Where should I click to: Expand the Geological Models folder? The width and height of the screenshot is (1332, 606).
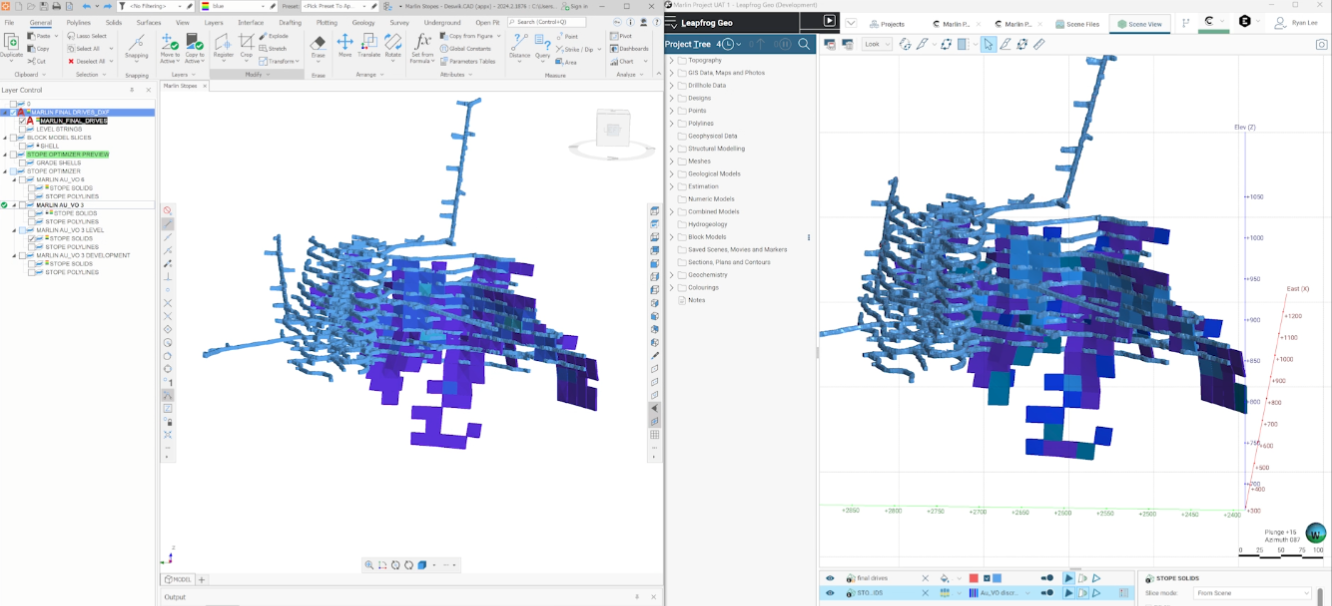671,174
